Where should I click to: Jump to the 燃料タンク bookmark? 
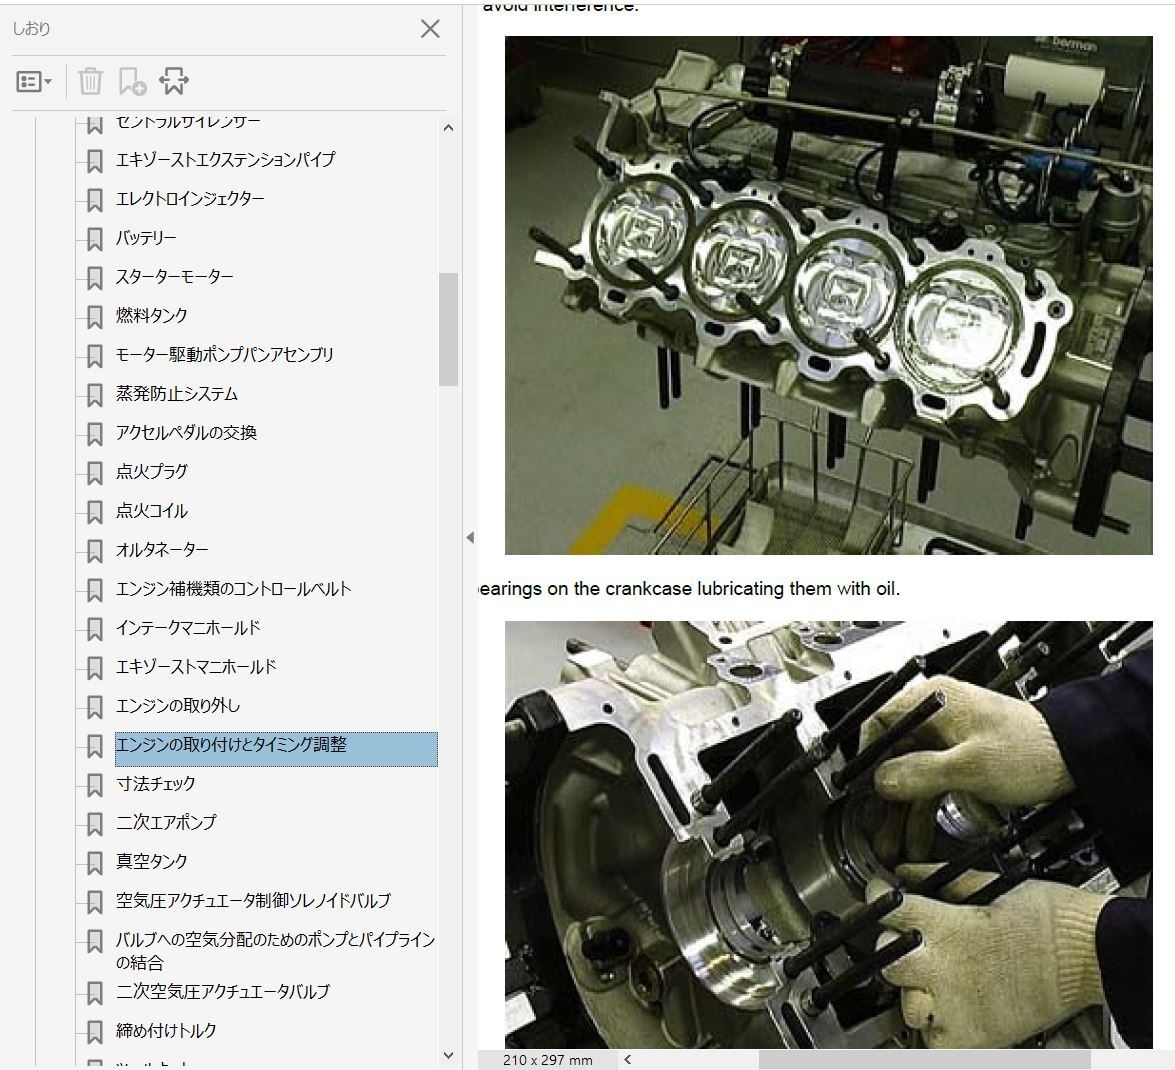coord(152,316)
